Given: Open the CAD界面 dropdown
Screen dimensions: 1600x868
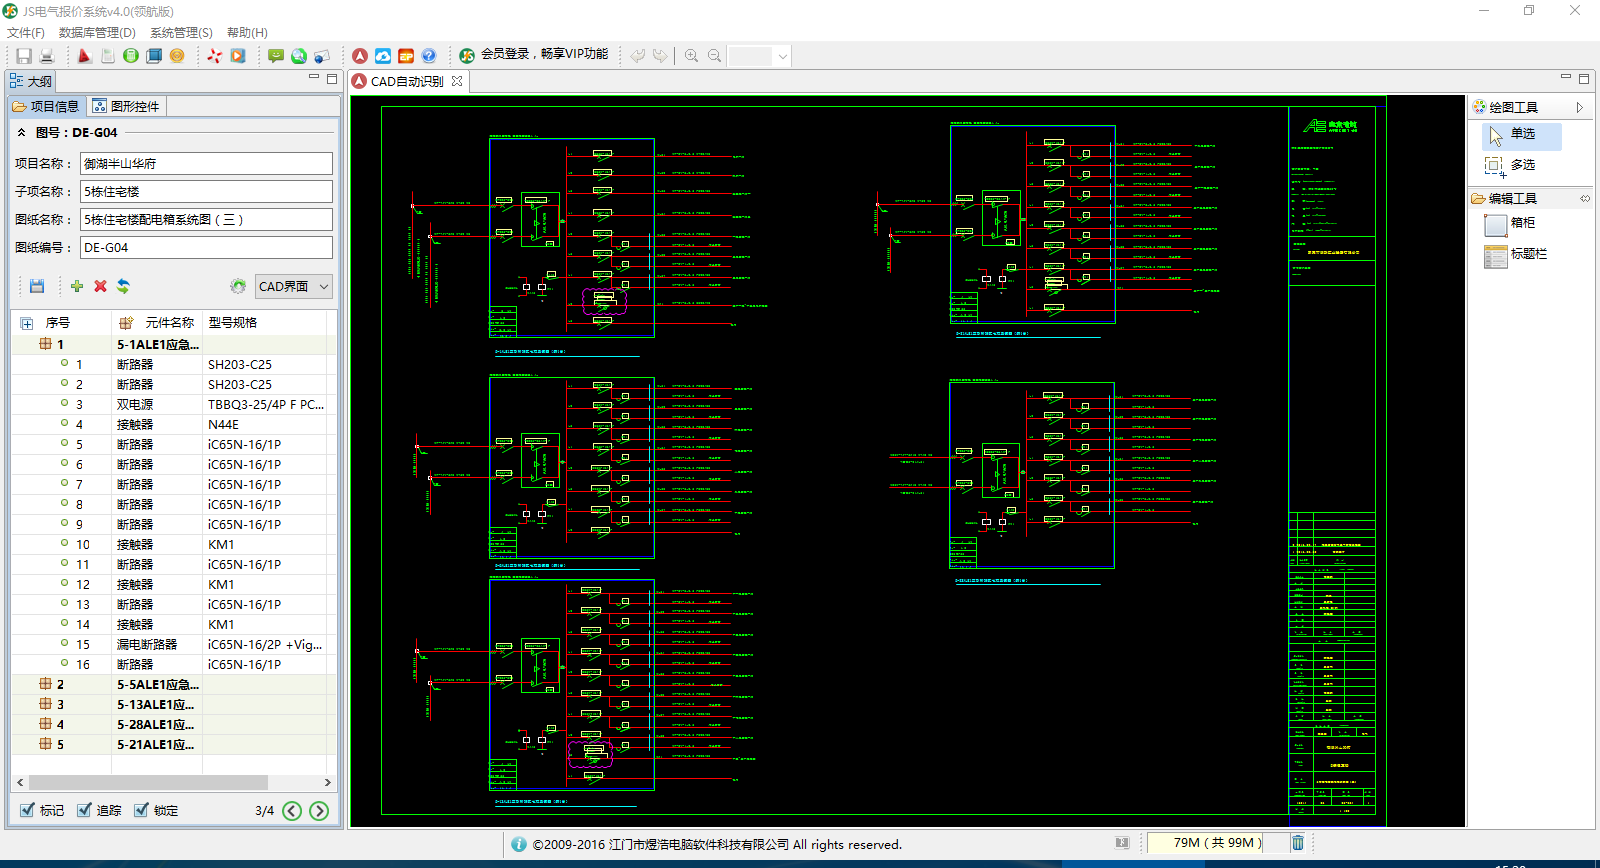Looking at the screenshot, I should (293, 287).
